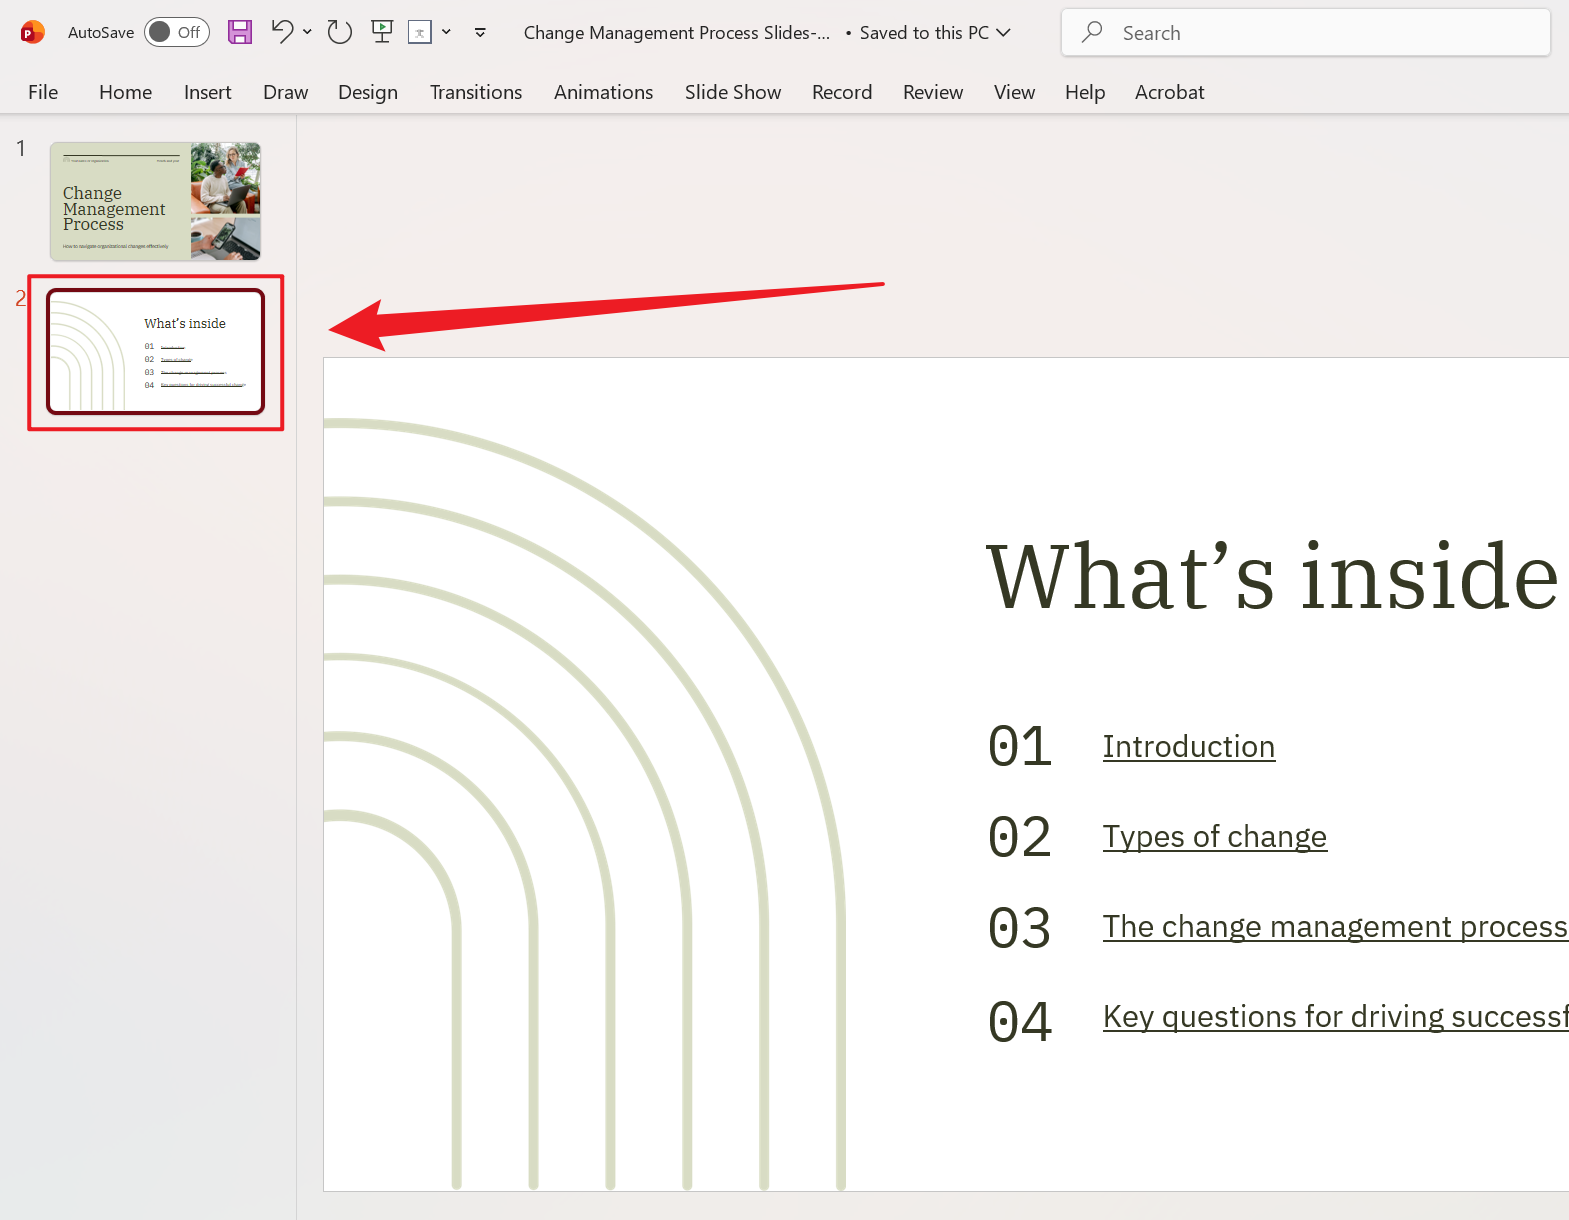Switch to the View tab
Screen dimensions: 1569x1220
click(1014, 92)
